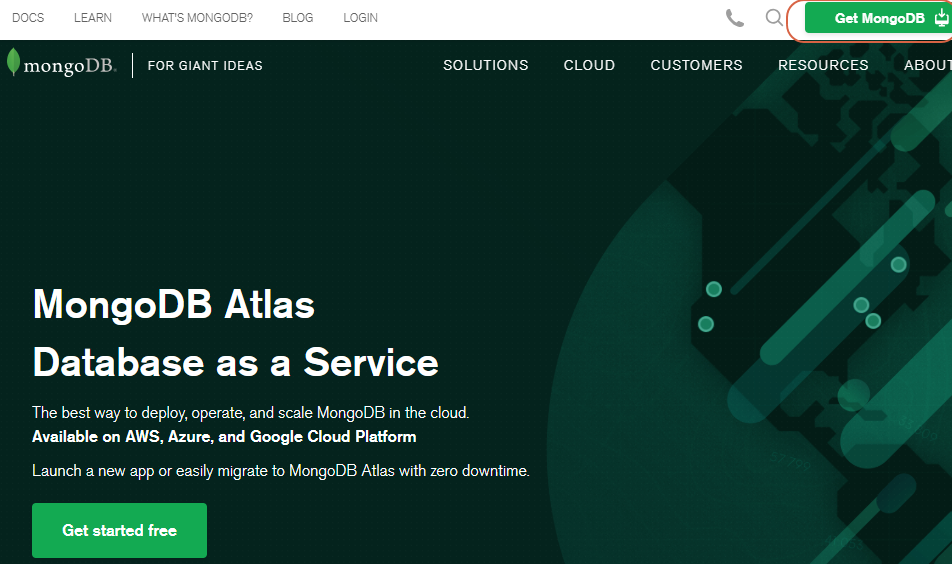Open the RESOURCES menu
The image size is (952, 564).
click(823, 65)
